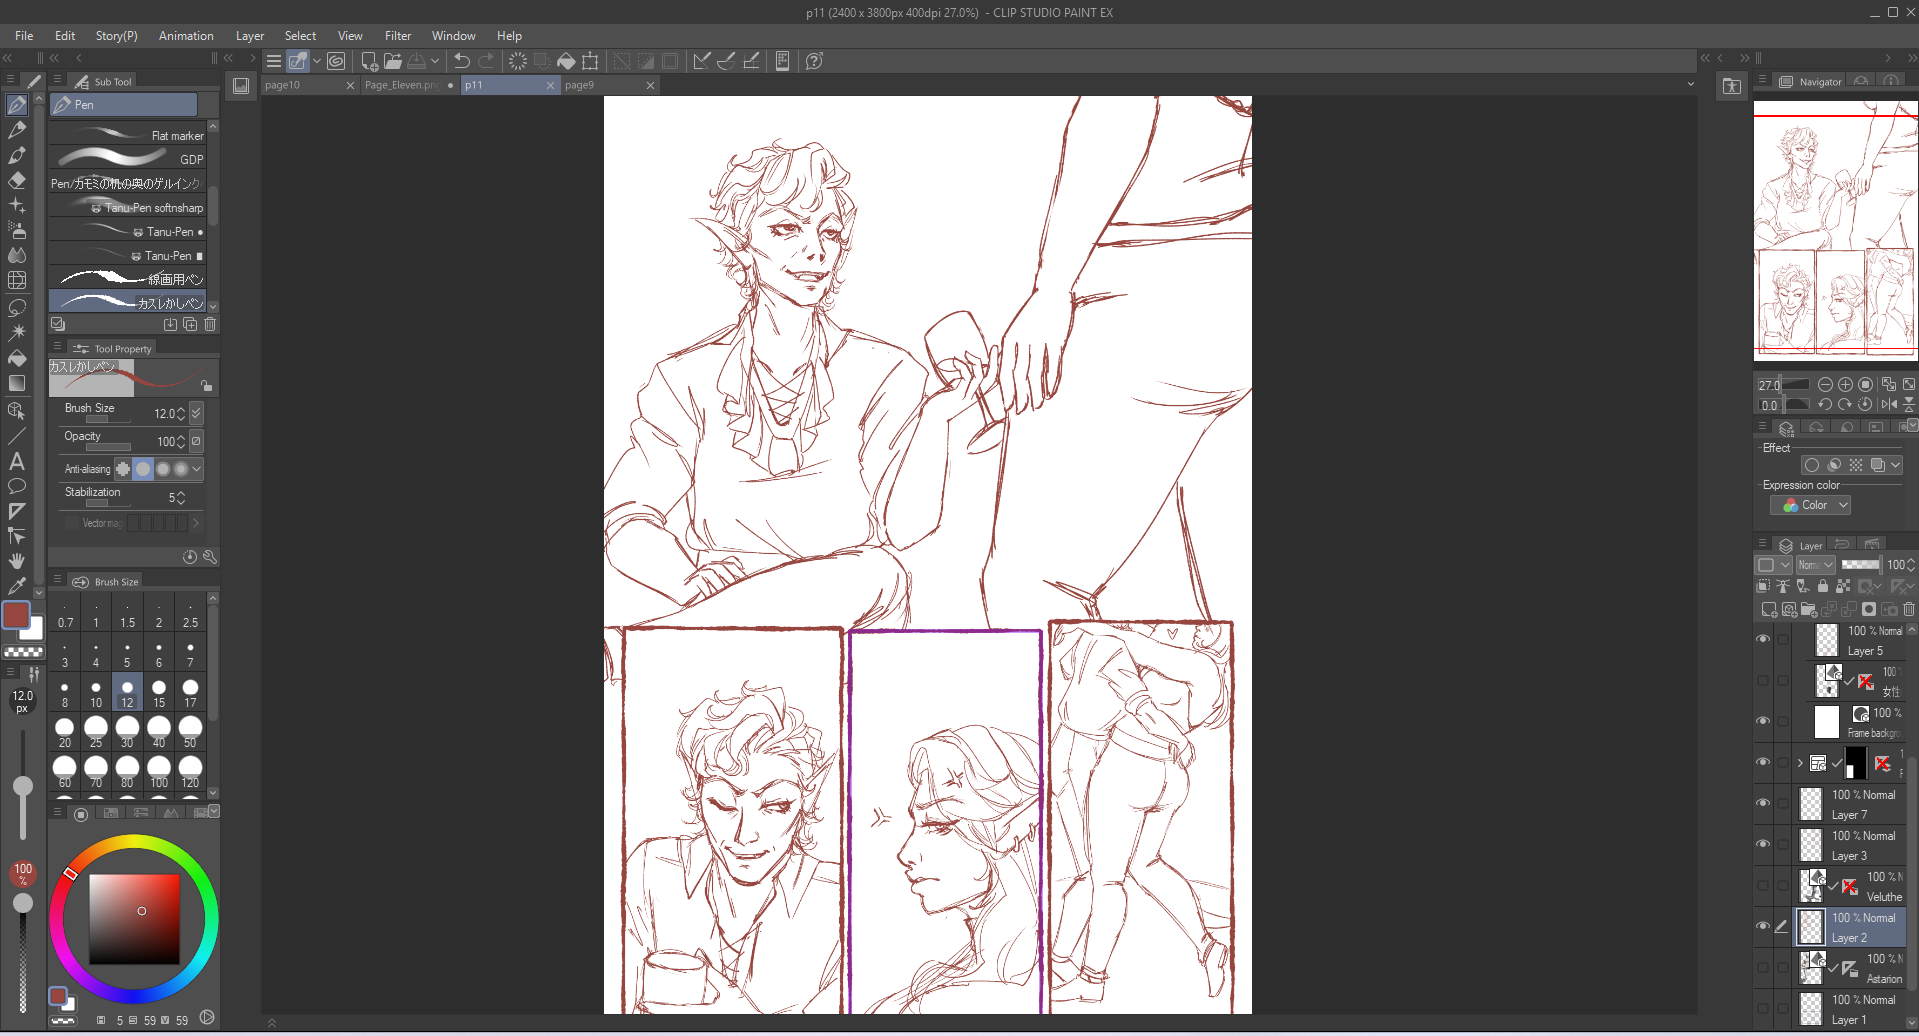Select the Eraser tool in the toolbox
Viewport: 1919px width, 1036px height.
tap(17, 180)
